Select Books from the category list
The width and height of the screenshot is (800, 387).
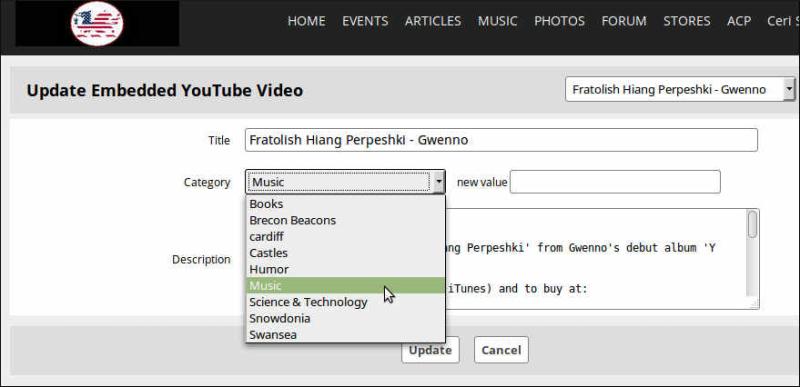click(x=345, y=204)
